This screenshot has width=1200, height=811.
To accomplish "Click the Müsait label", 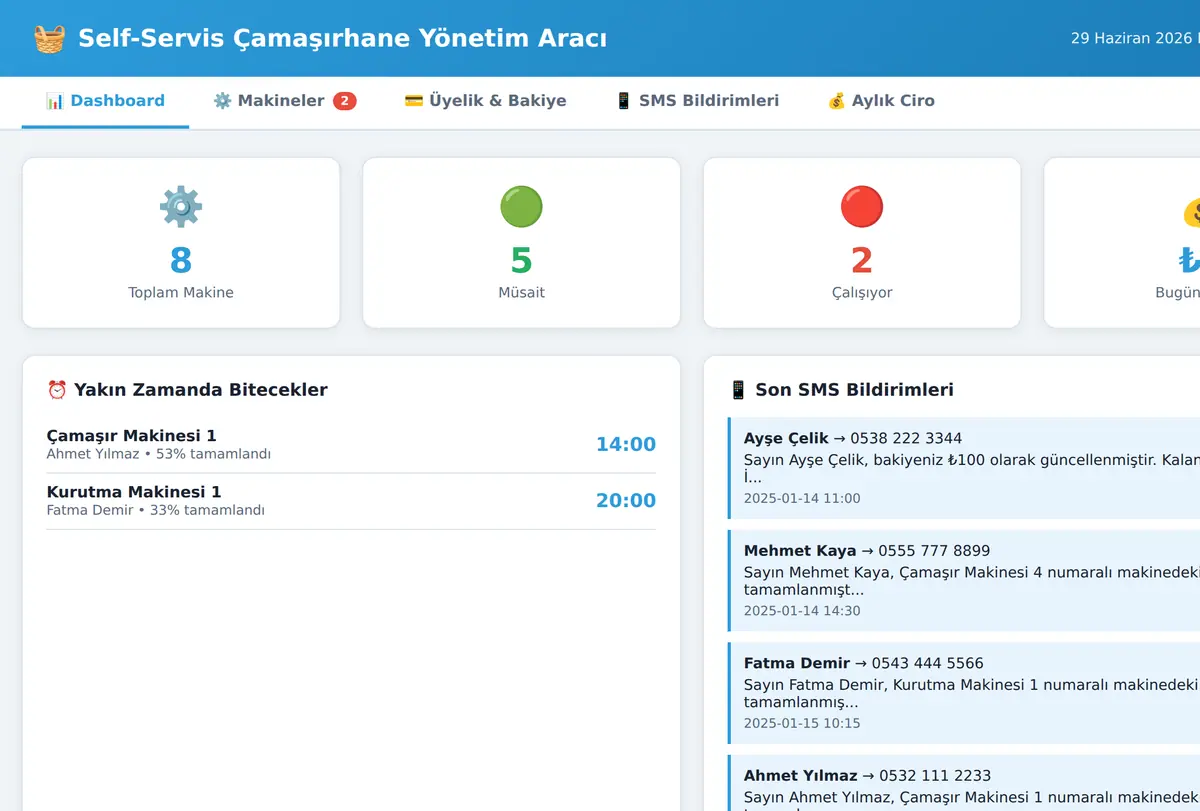I will coord(521,293).
